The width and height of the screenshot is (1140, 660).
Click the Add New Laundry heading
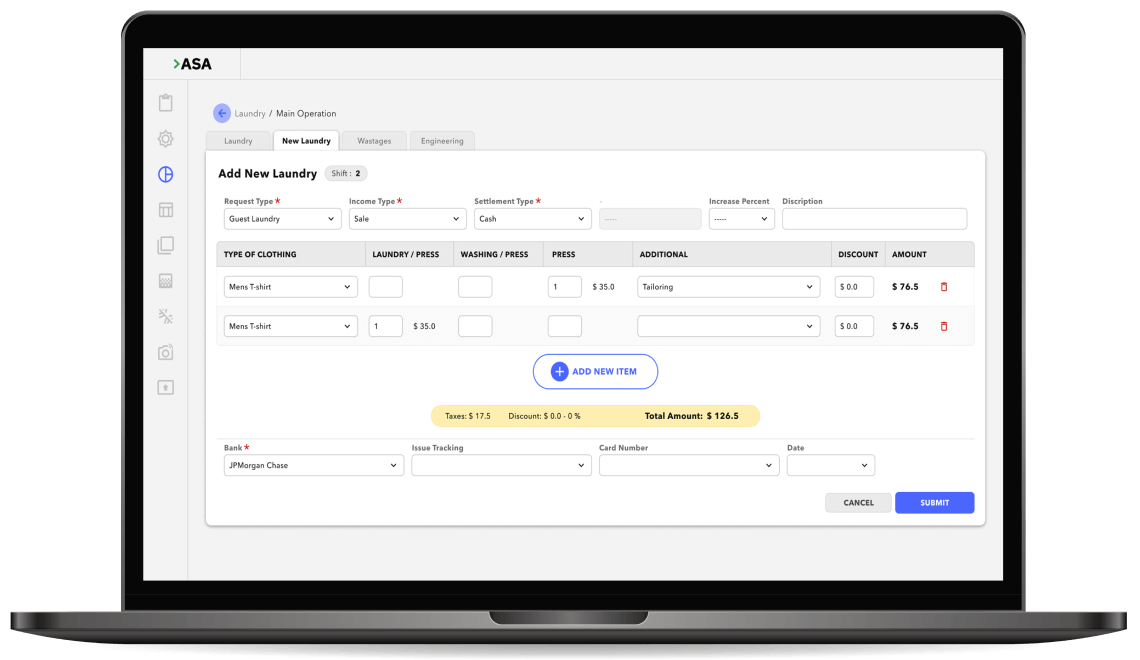pos(268,174)
